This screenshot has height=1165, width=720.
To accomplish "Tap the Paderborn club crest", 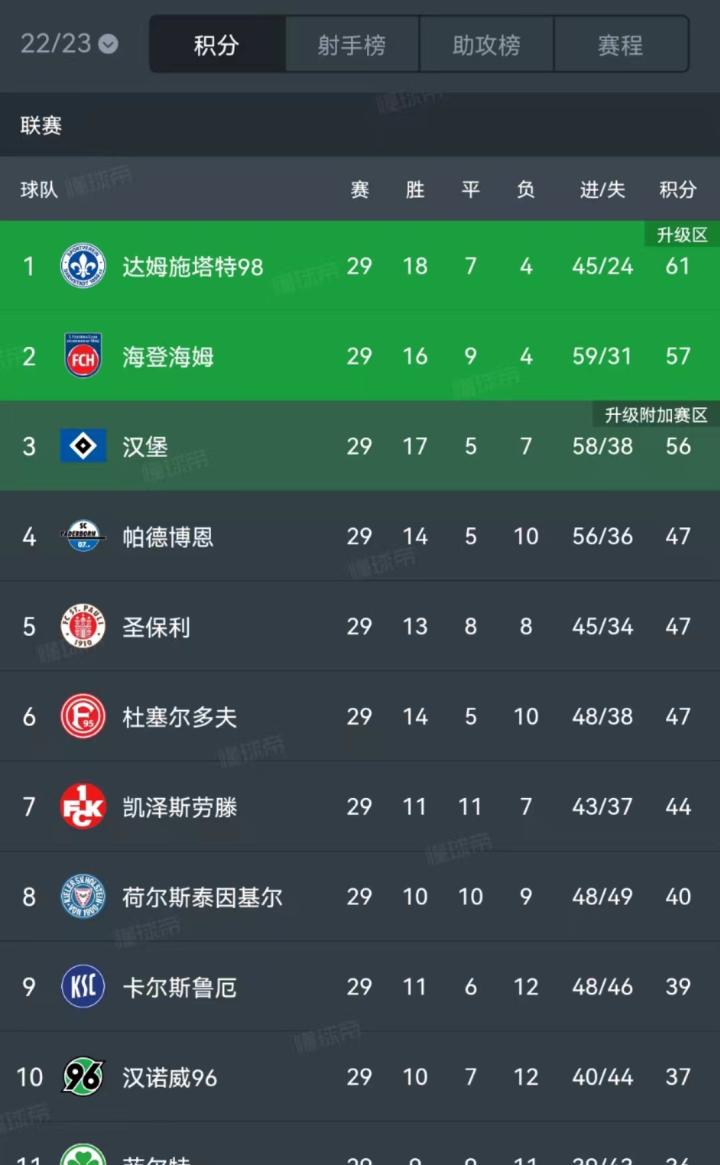I will click(x=83, y=537).
